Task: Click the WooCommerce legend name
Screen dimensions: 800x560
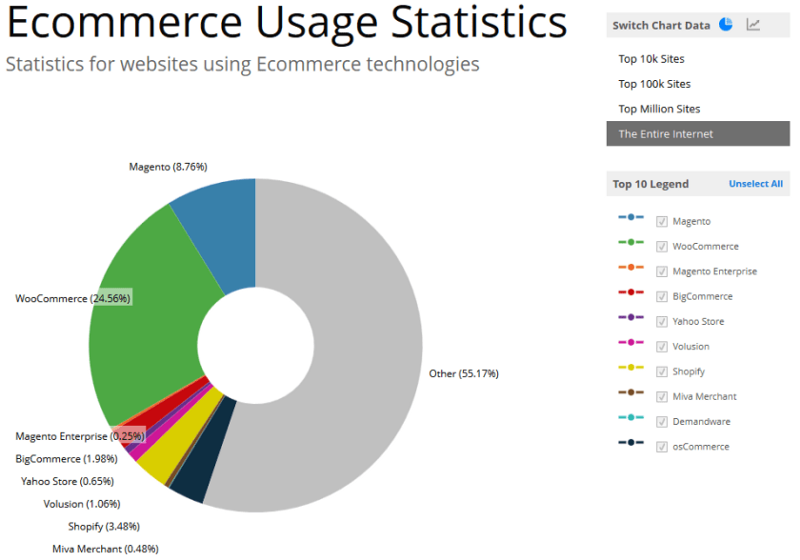Action: [706, 246]
